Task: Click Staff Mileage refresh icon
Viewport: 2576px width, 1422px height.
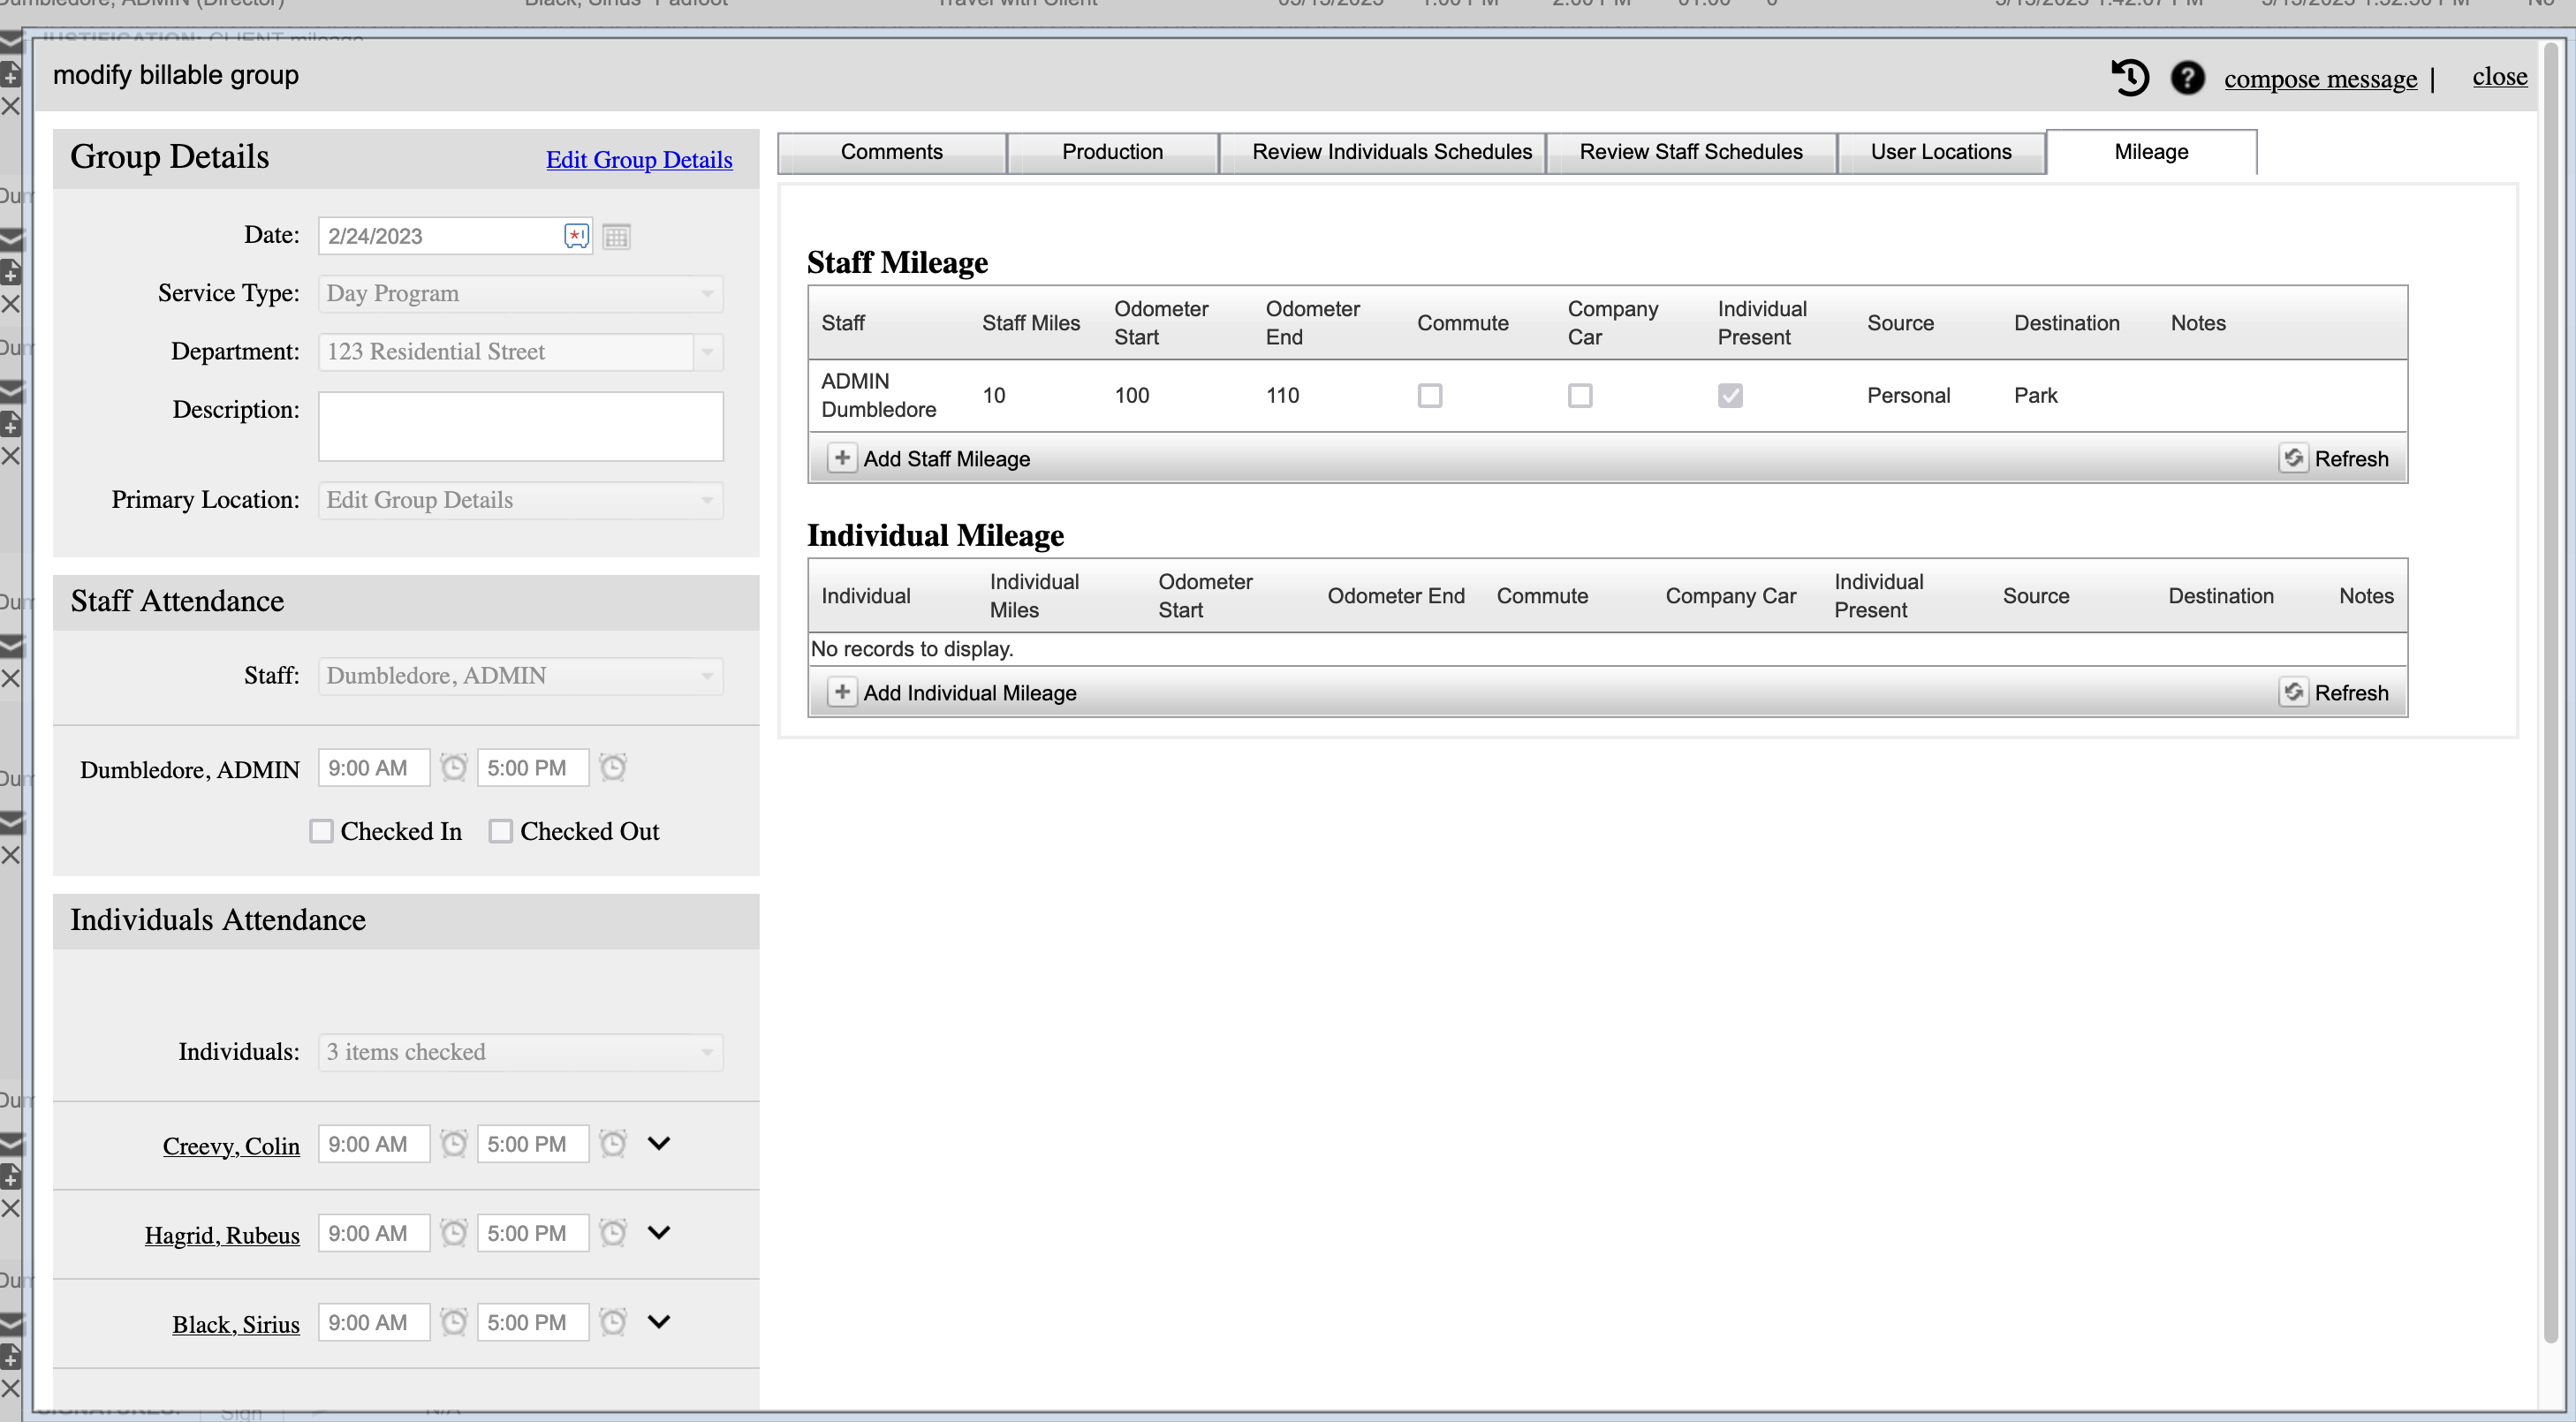Action: coord(2293,458)
